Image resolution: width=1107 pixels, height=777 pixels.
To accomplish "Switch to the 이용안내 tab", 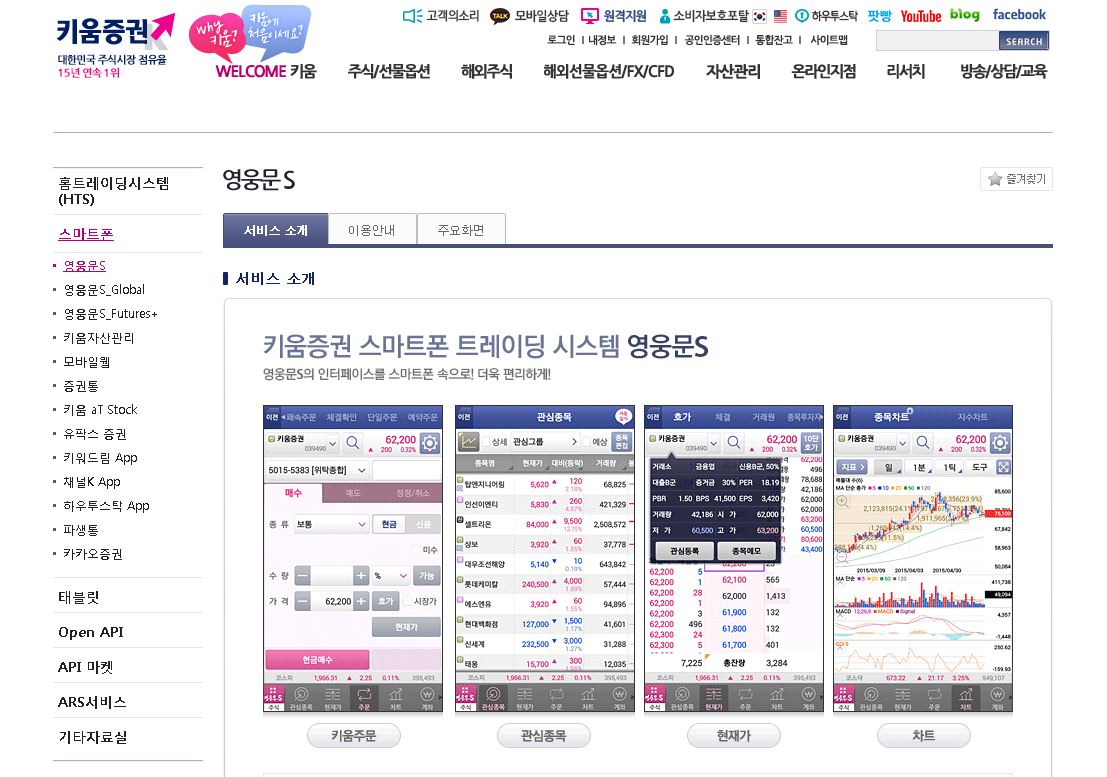I will click(372, 230).
